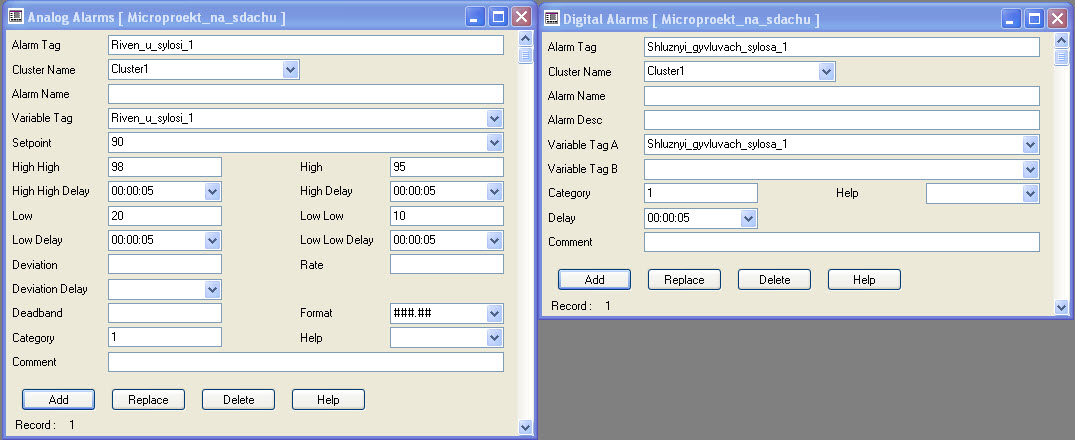Open Variable Tag dropdown in Analog Alarms

[495, 118]
